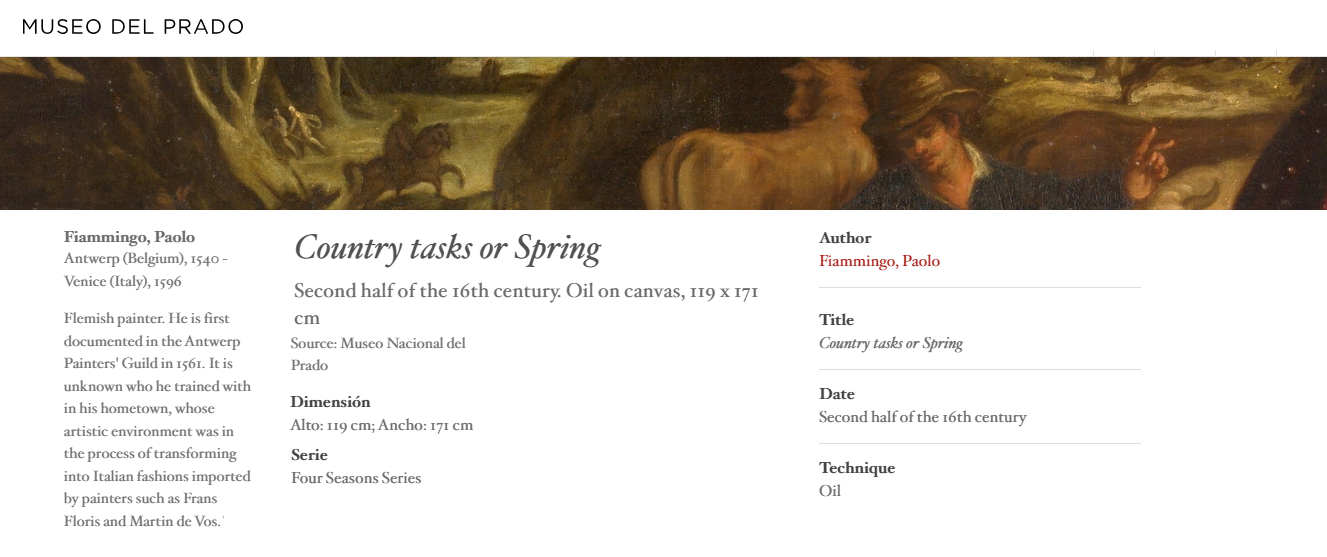
Task: Select the italic Country tasks or Spring title value
Action: click(891, 343)
